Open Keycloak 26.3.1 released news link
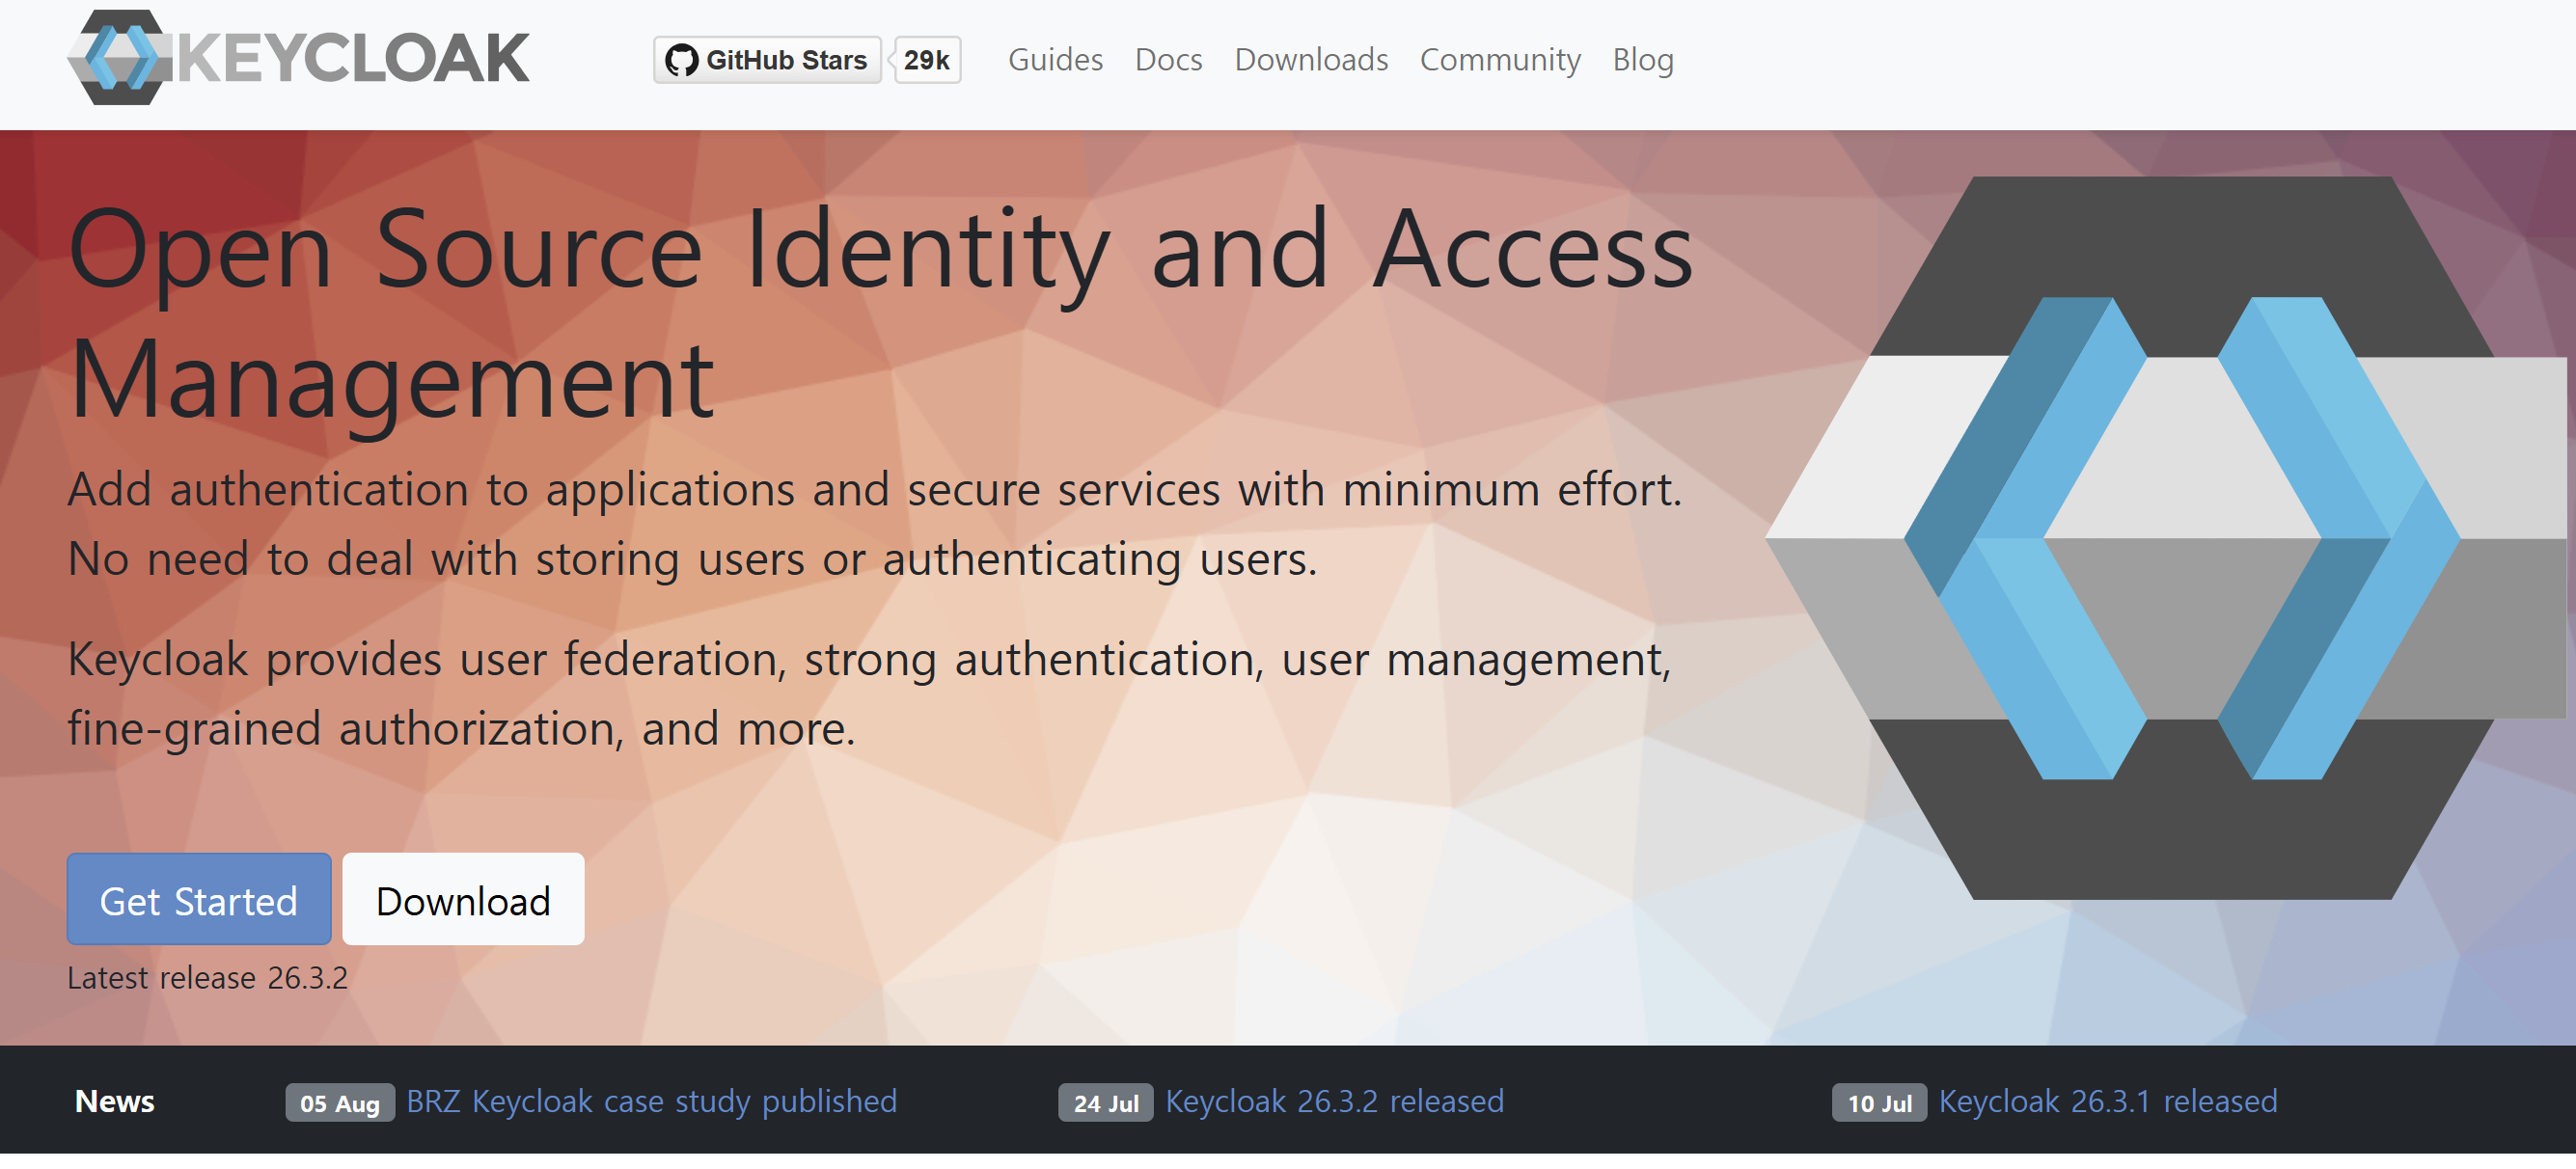Viewport: 2576px width, 1169px height. click(2108, 1101)
